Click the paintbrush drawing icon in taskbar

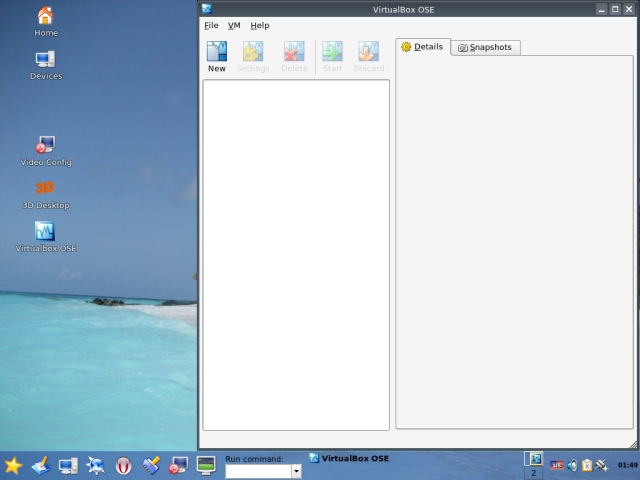[41, 466]
